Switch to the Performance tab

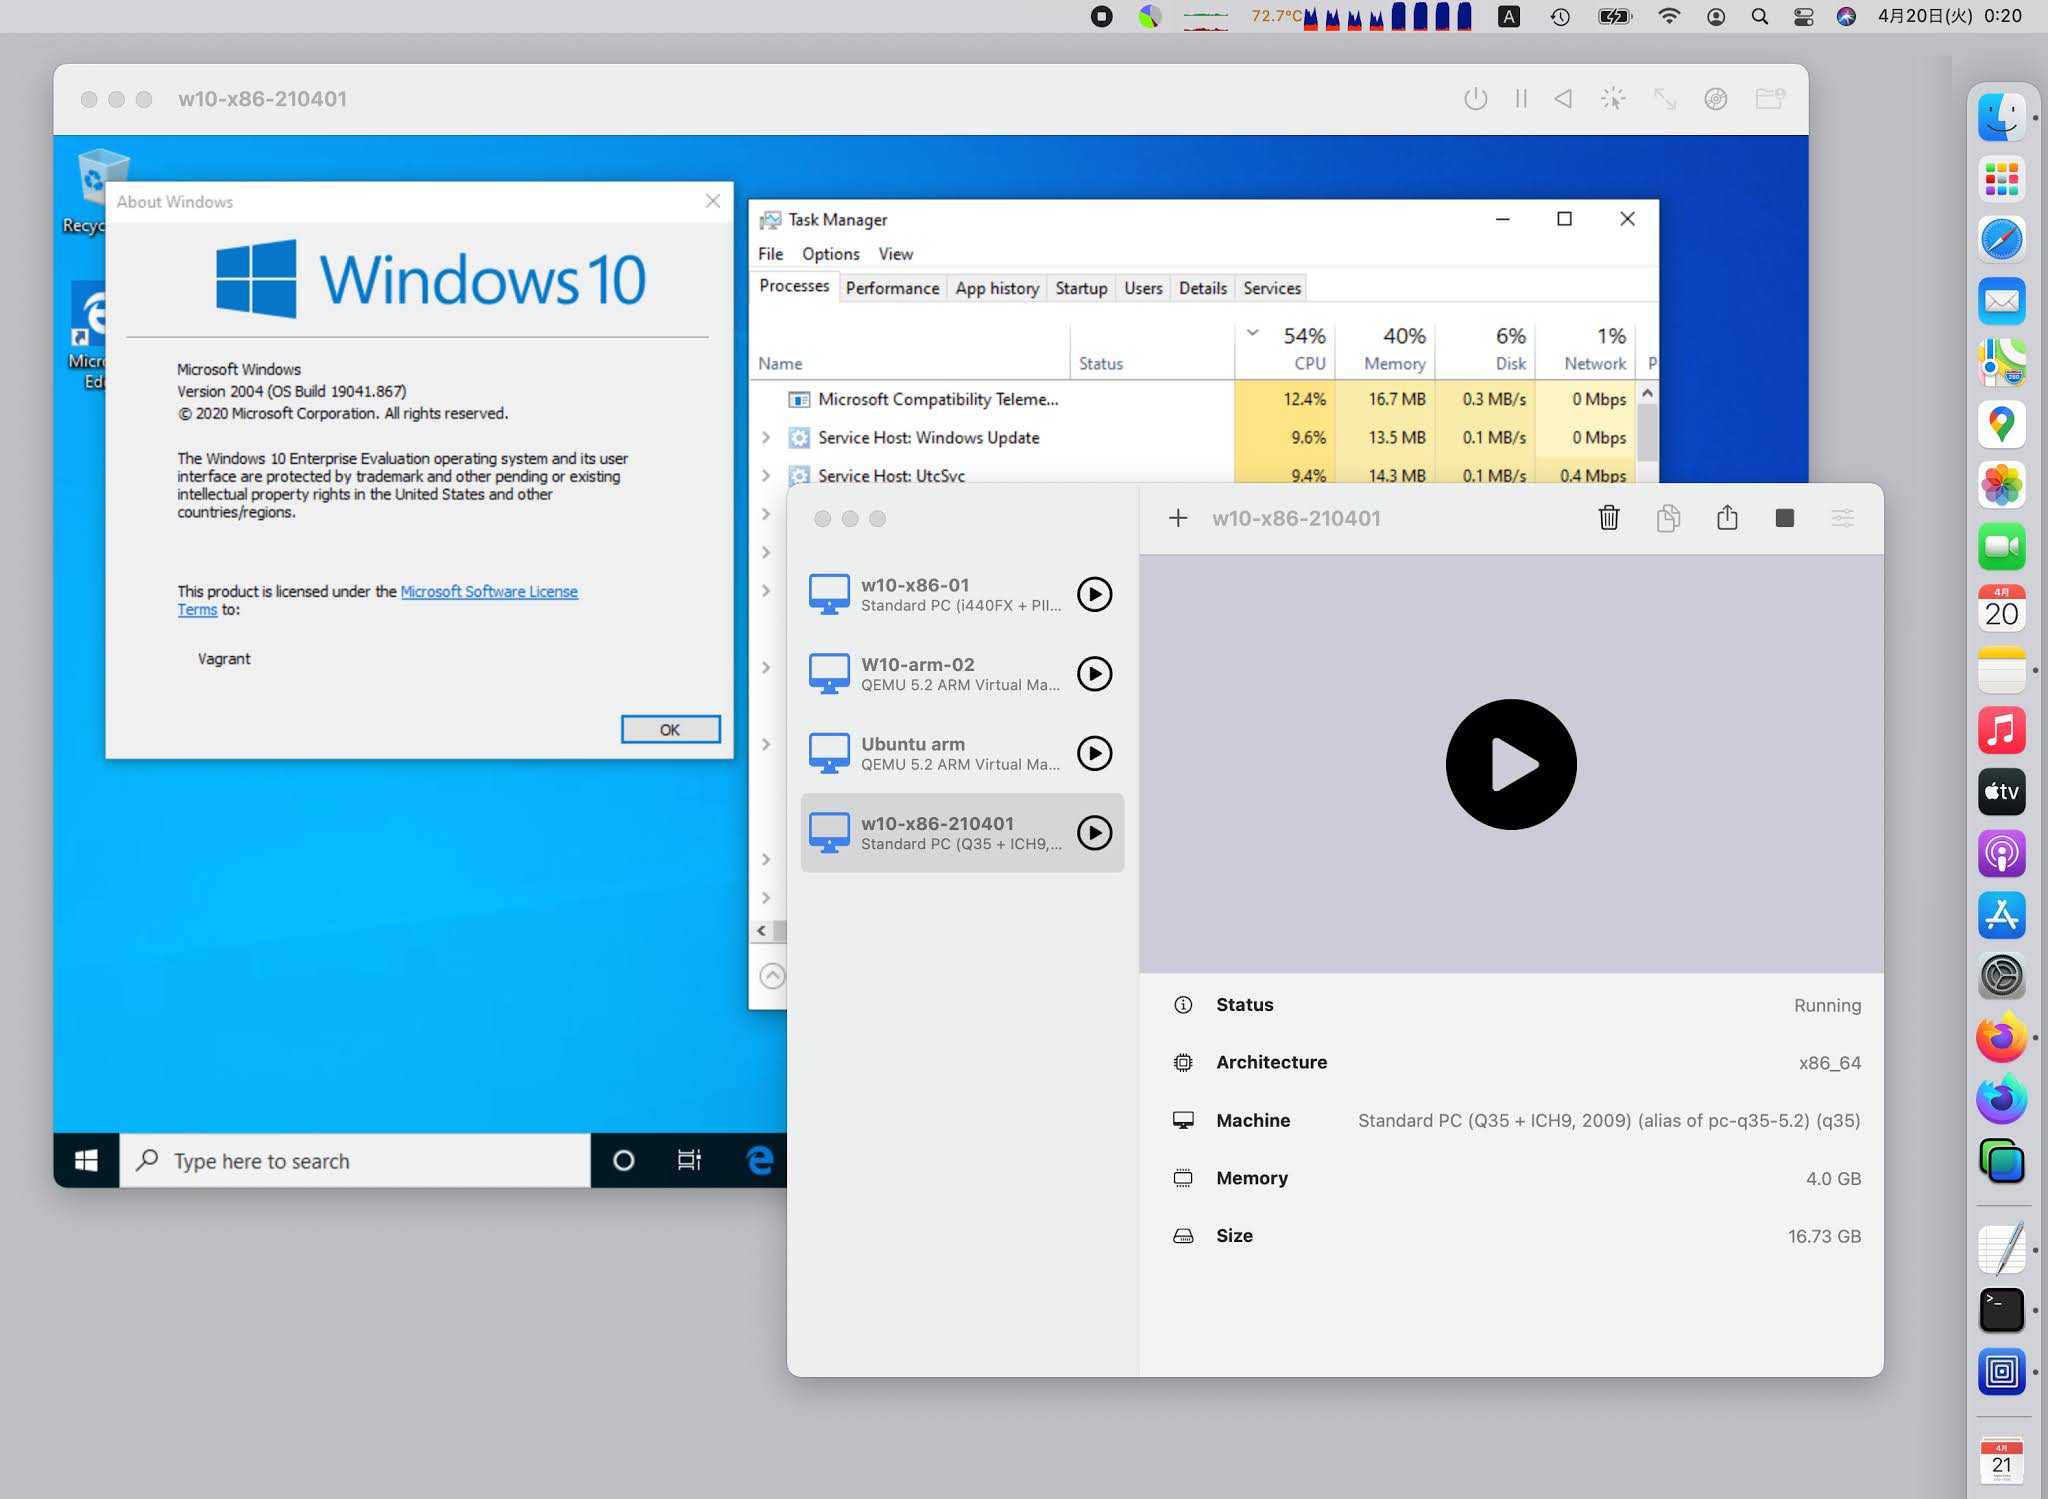(x=892, y=288)
